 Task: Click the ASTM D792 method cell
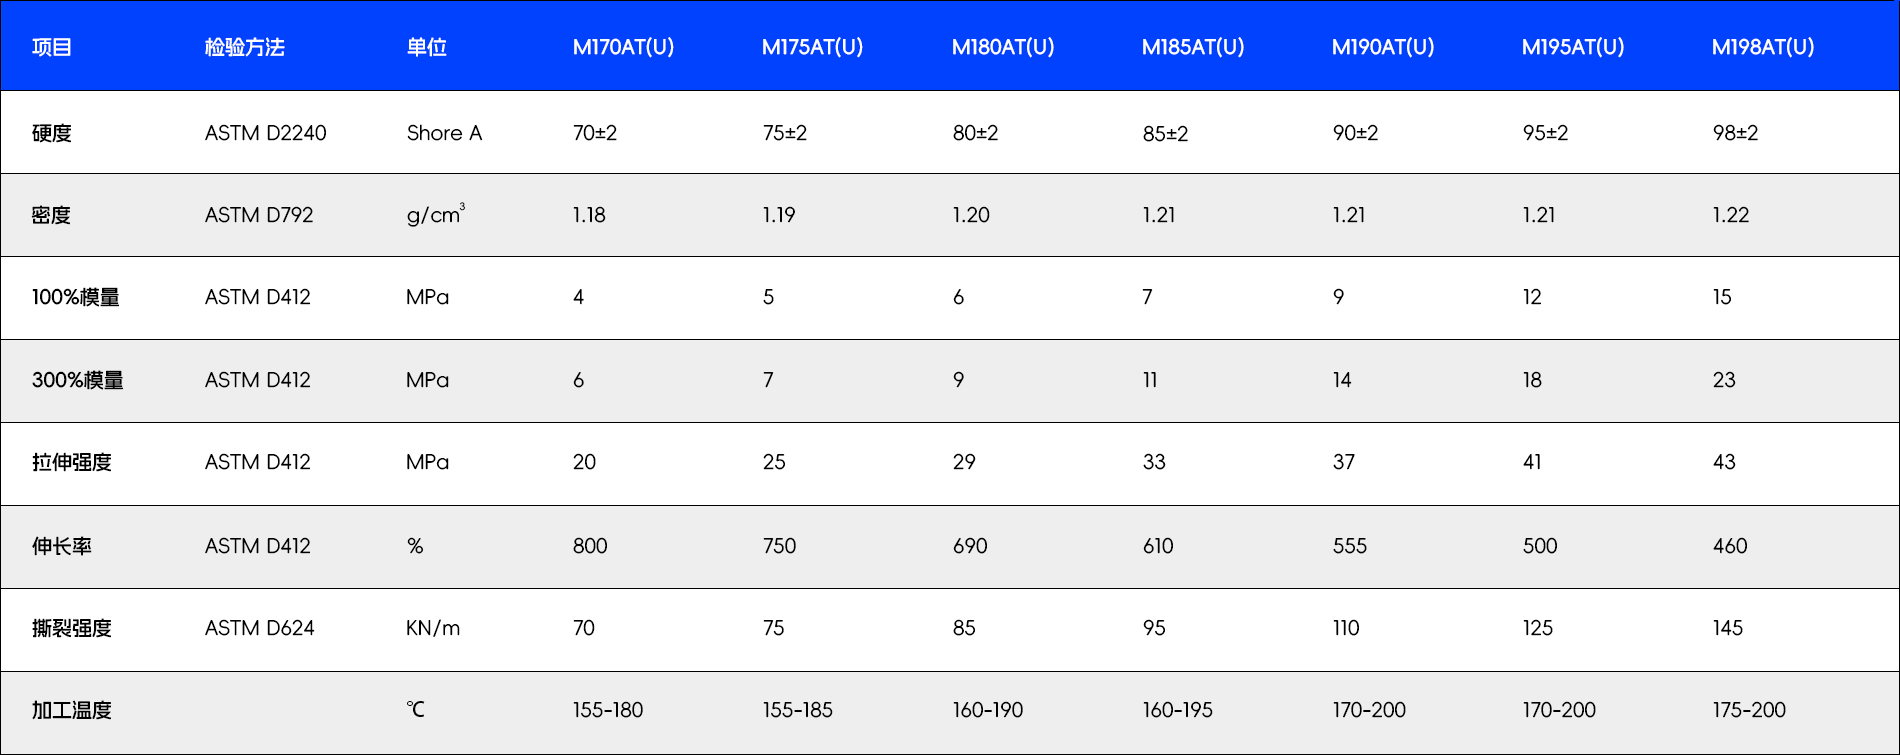(x=259, y=215)
